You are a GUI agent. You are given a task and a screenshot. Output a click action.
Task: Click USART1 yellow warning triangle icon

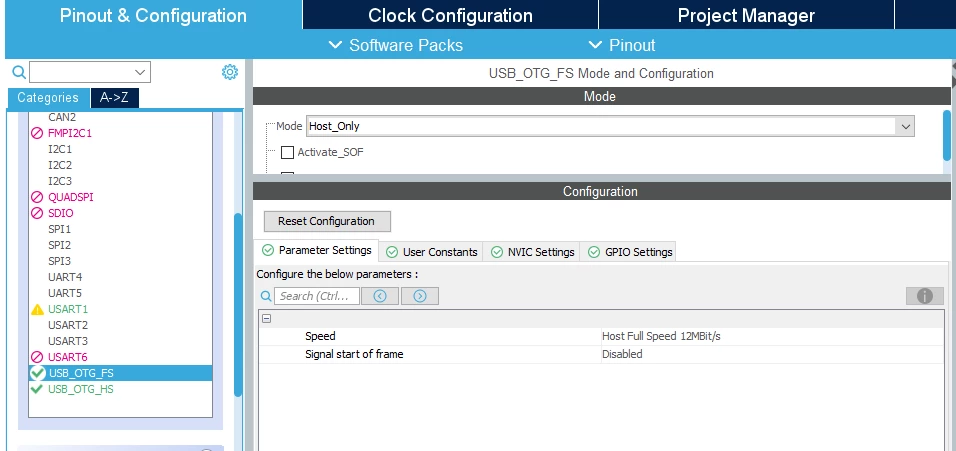tap(37, 310)
